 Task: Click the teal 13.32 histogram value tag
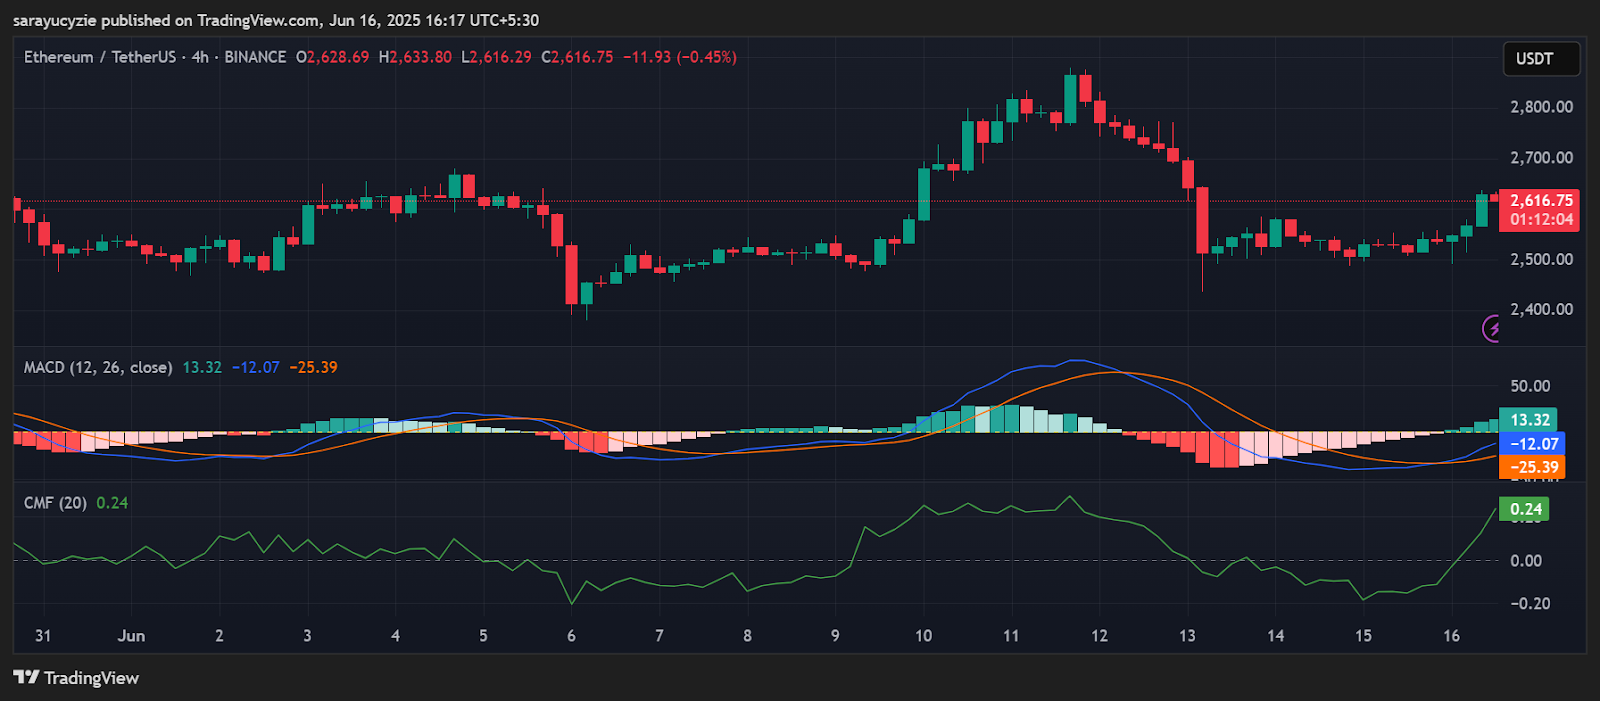click(1529, 420)
